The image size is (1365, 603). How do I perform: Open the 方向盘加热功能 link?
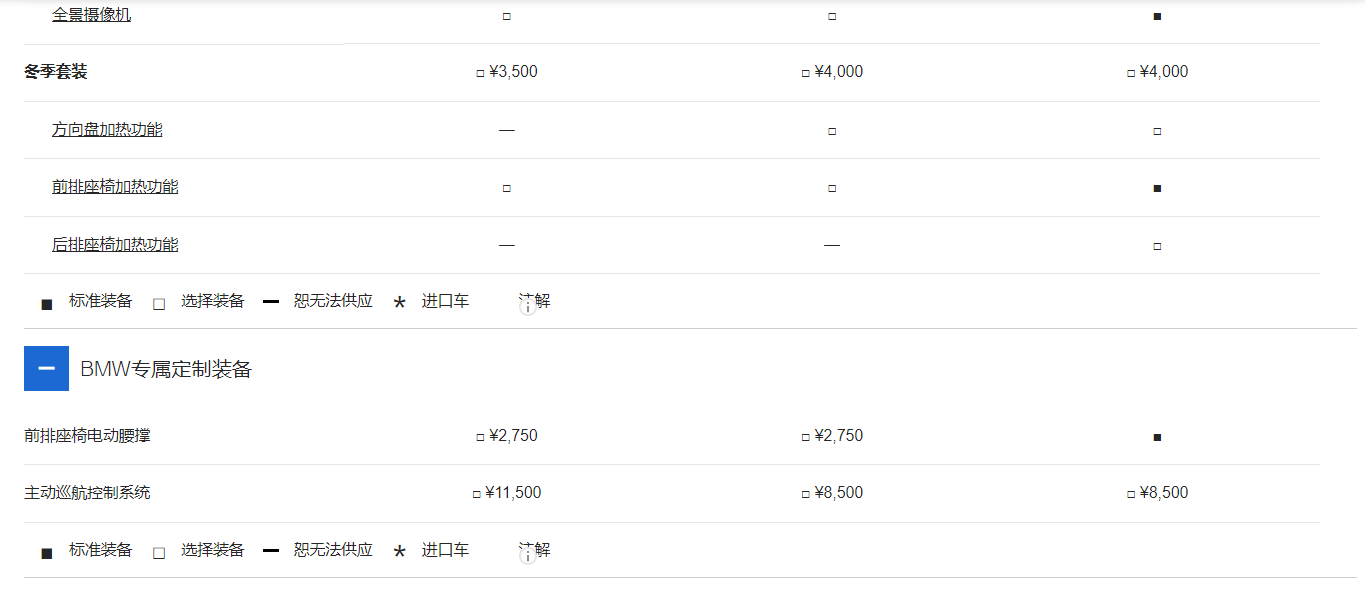[x=107, y=129]
